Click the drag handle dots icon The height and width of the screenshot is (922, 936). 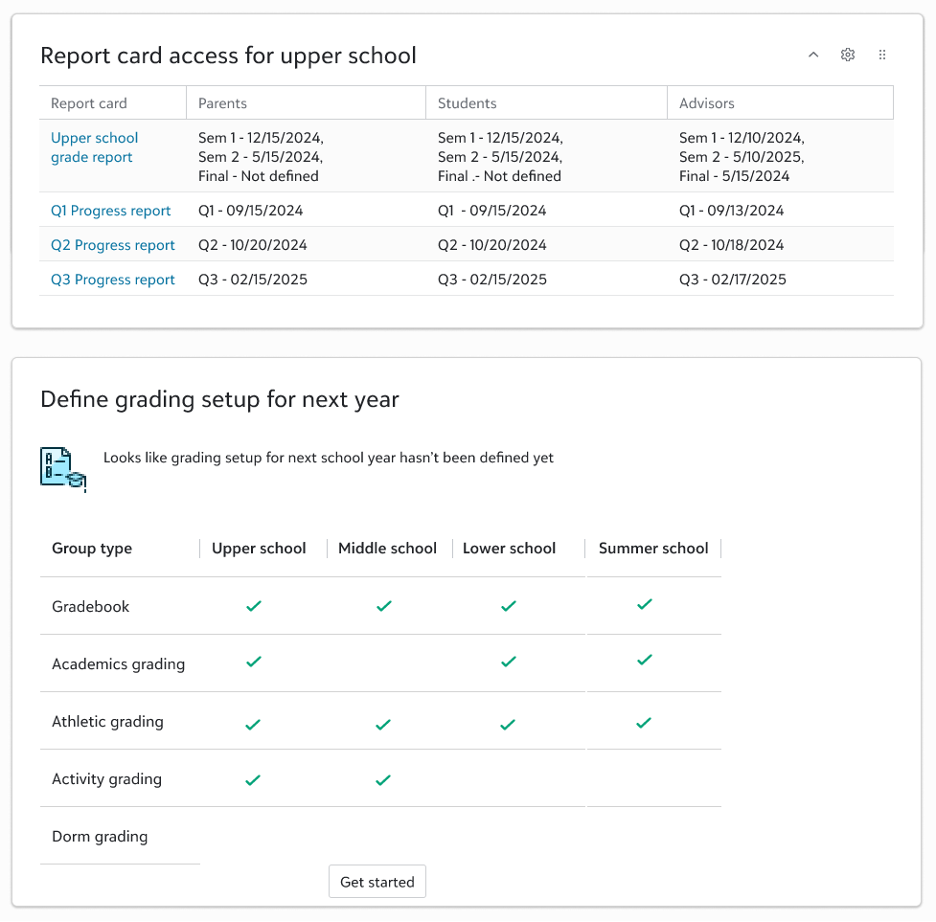[882, 55]
